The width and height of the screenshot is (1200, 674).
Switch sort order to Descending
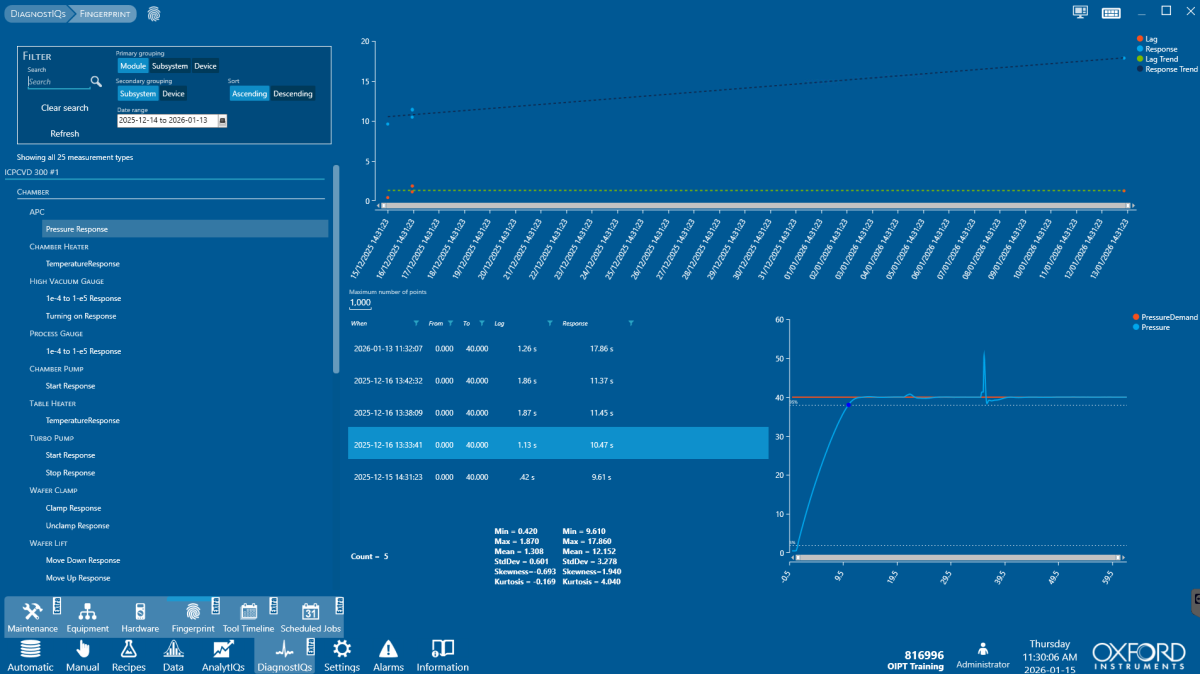(x=293, y=94)
